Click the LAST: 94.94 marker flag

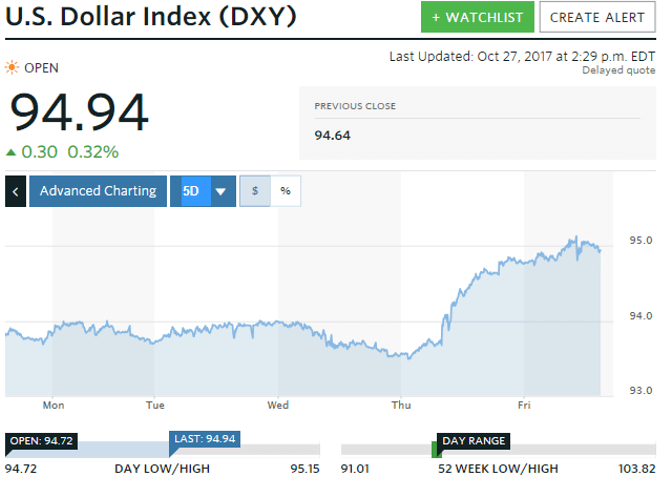pos(204,440)
